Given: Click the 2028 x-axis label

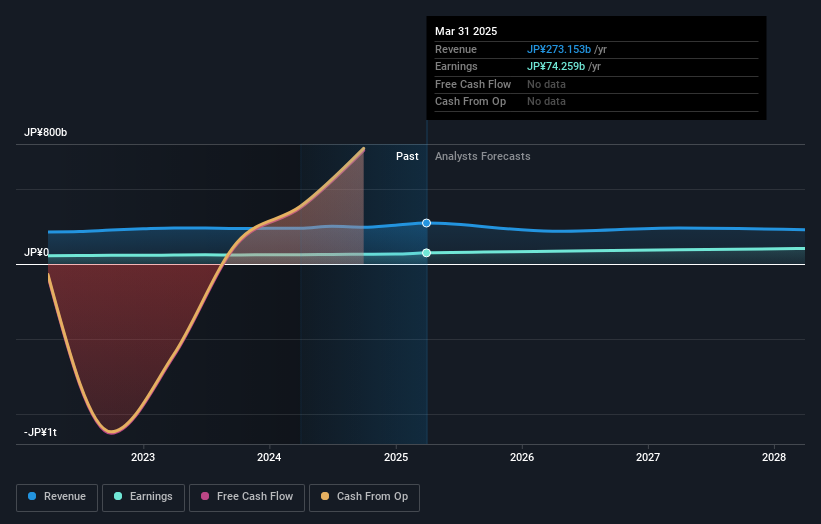Looking at the screenshot, I should tap(774, 457).
